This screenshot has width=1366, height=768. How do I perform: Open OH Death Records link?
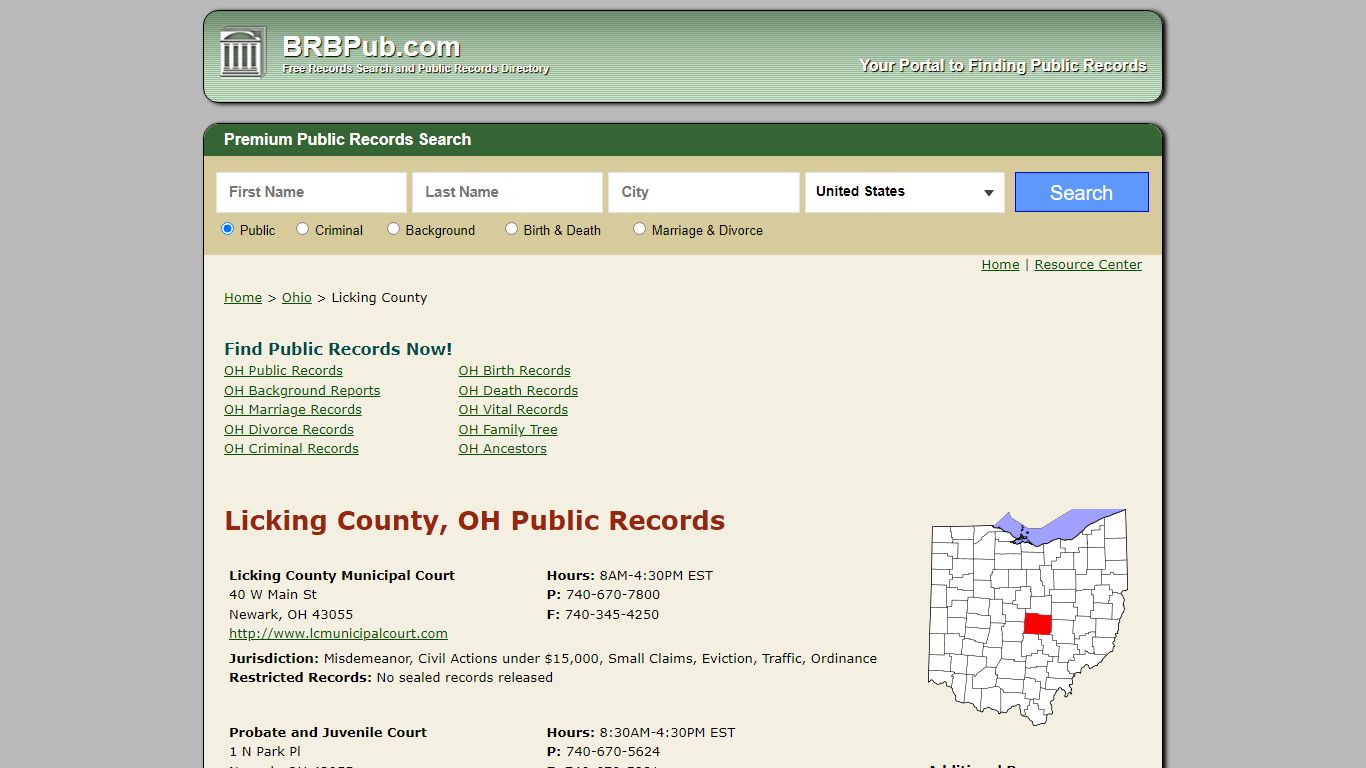point(518,391)
